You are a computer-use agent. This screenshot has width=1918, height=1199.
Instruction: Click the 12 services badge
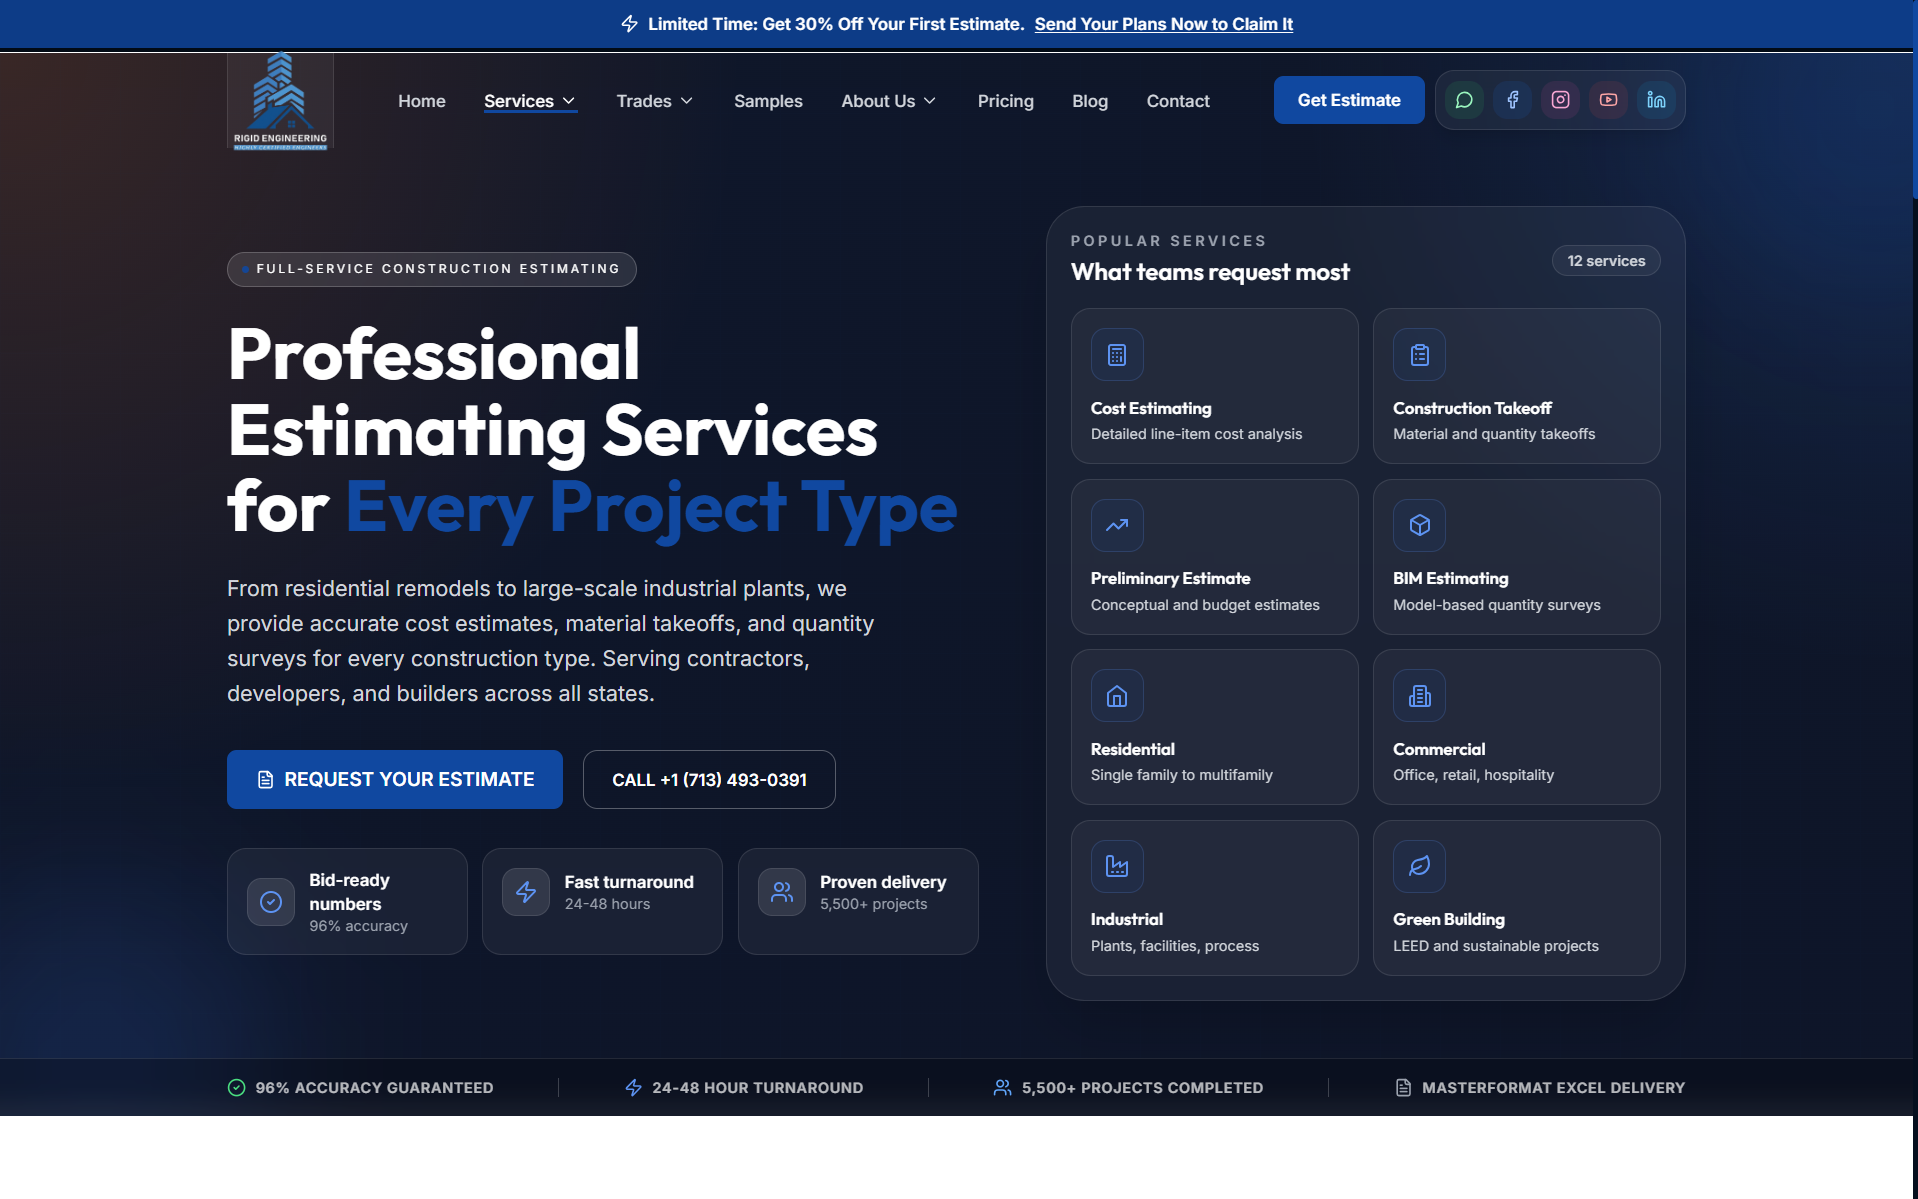coord(1606,261)
